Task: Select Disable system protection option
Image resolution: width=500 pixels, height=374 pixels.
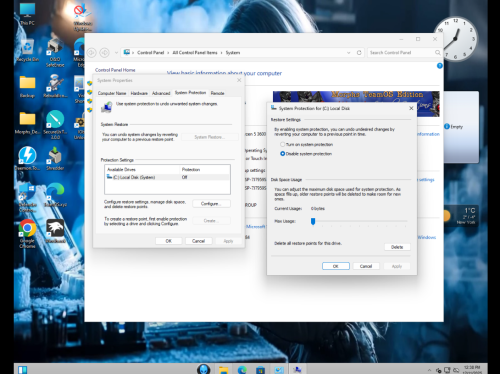Action: click(x=283, y=154)
